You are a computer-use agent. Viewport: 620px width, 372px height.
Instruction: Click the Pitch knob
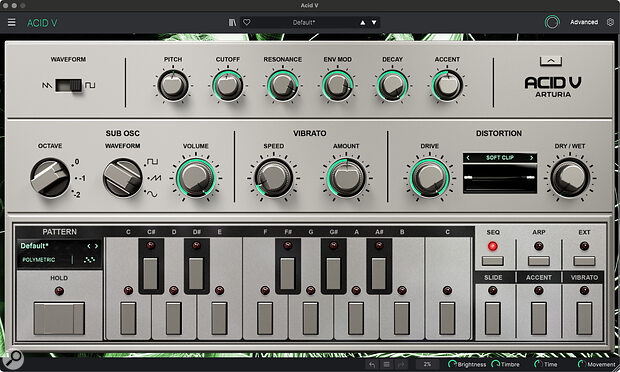[173, 85]
